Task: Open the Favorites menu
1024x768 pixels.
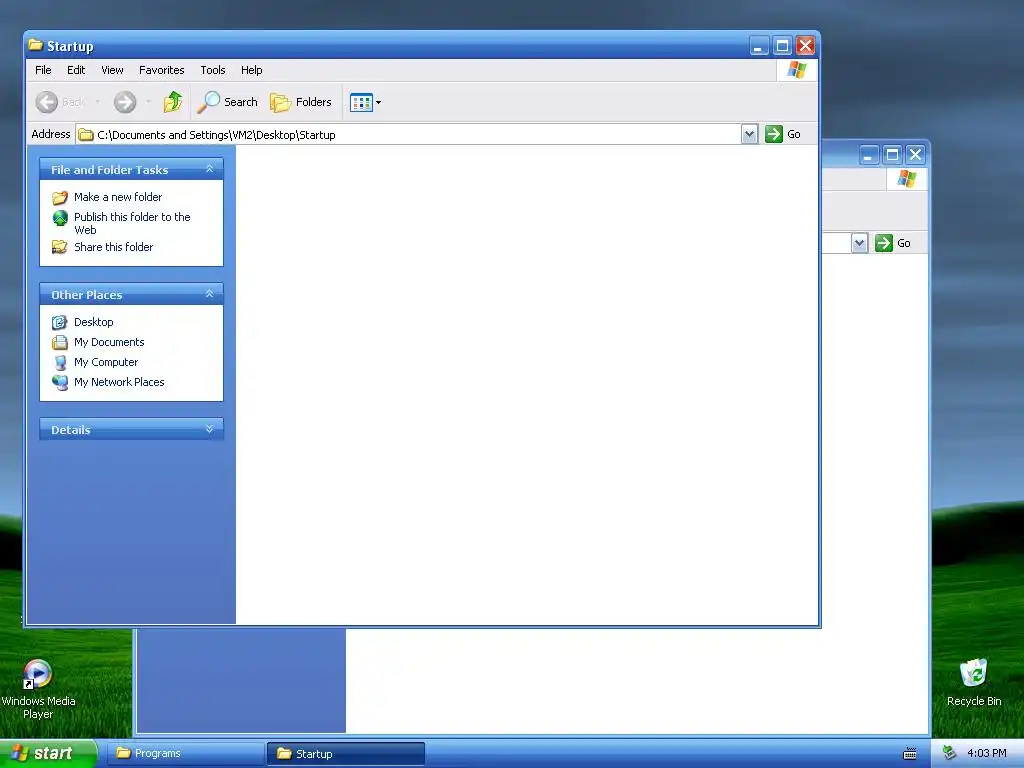Action: tap(161, 70)
